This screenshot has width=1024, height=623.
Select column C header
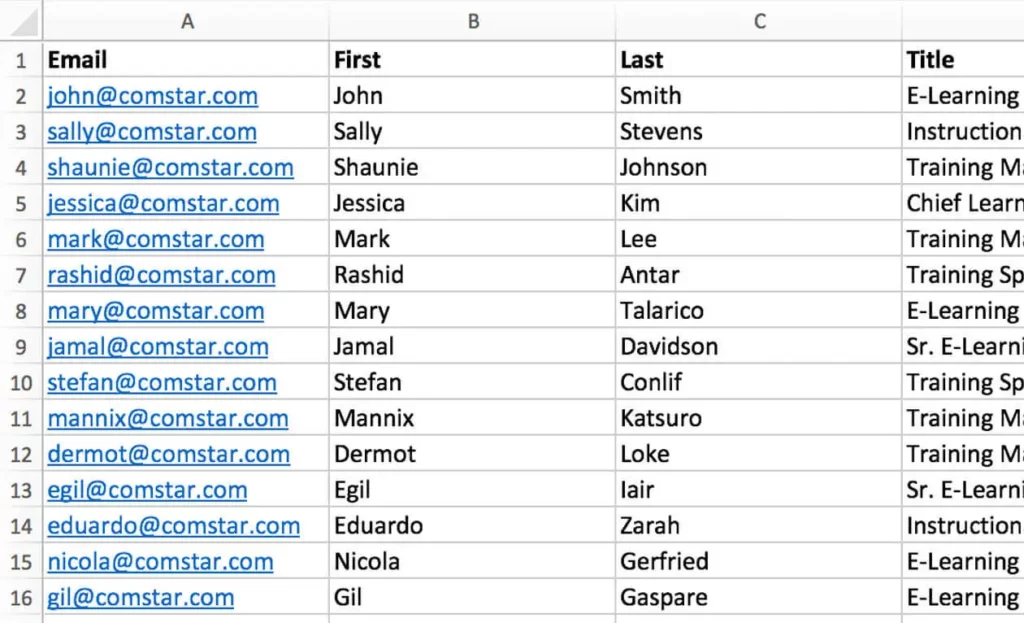(759, 21)
